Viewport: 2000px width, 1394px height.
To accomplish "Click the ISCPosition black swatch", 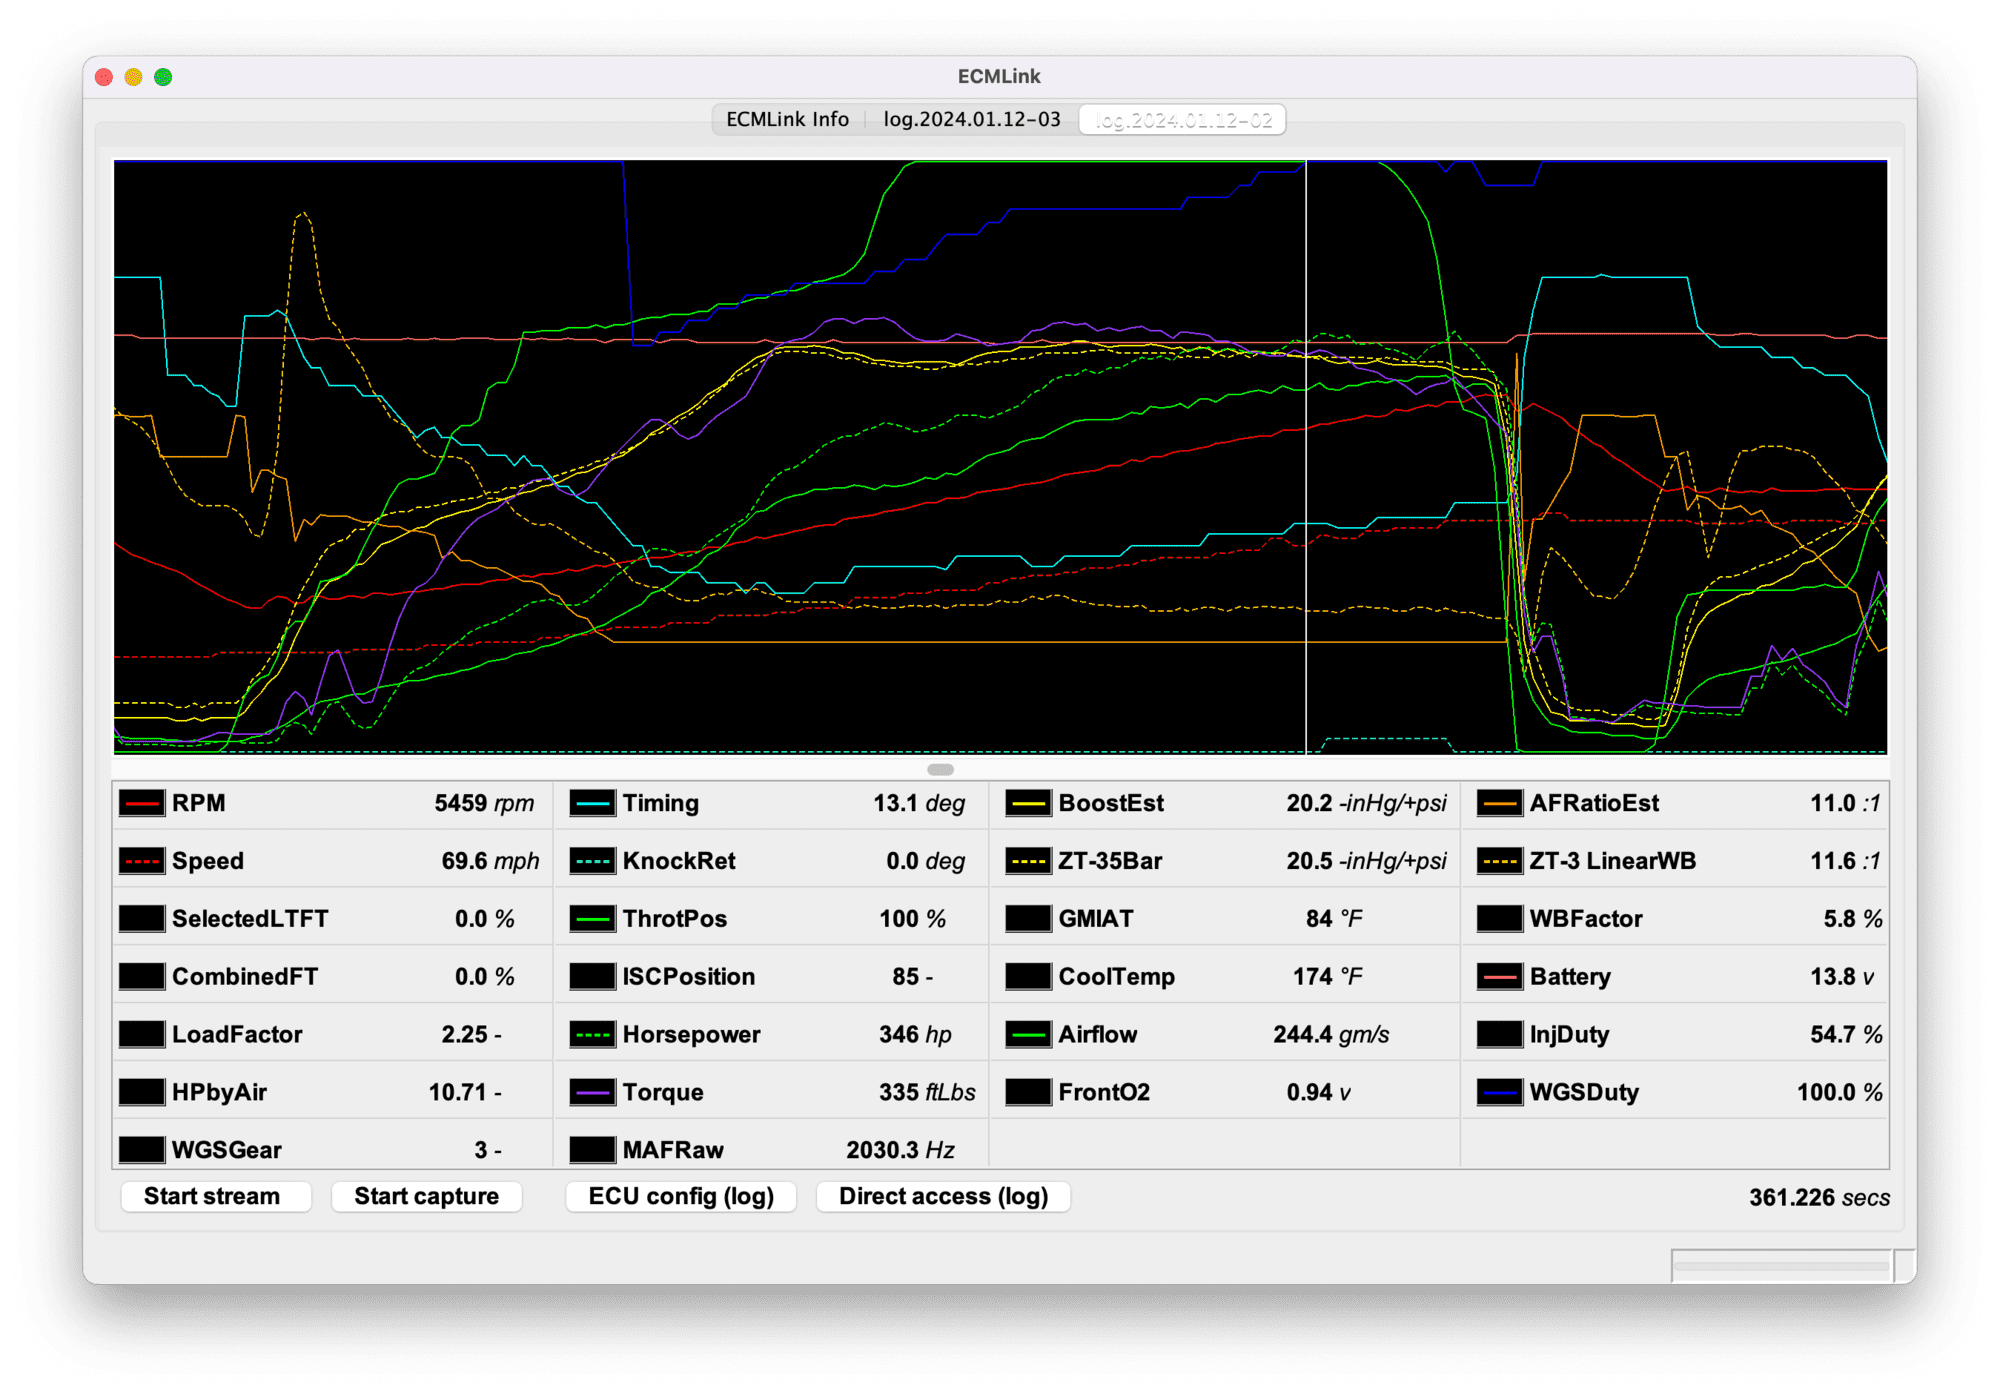I will (592, 977).
